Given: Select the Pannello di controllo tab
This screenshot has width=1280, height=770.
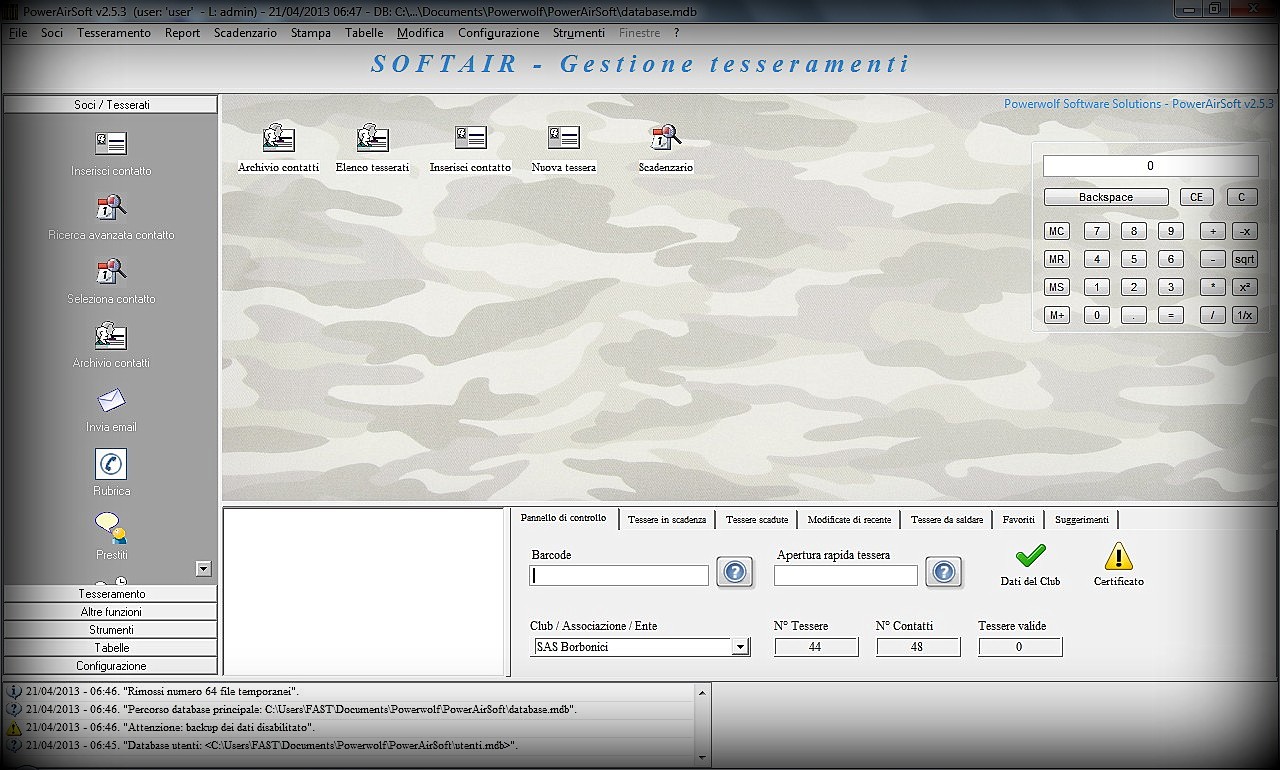Looking at the screenshot, I should 564,518.
